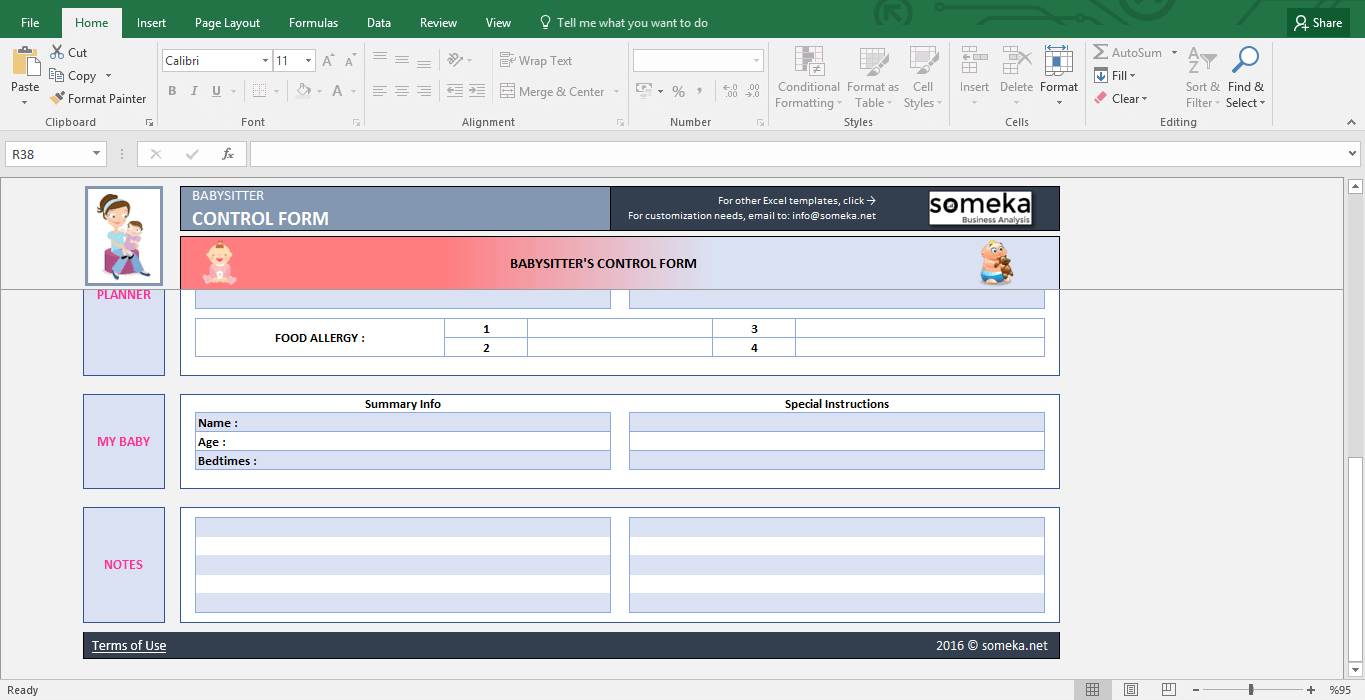Toggle Align Right for cell text
The image size is (1365, 700).
coord(424,91)
